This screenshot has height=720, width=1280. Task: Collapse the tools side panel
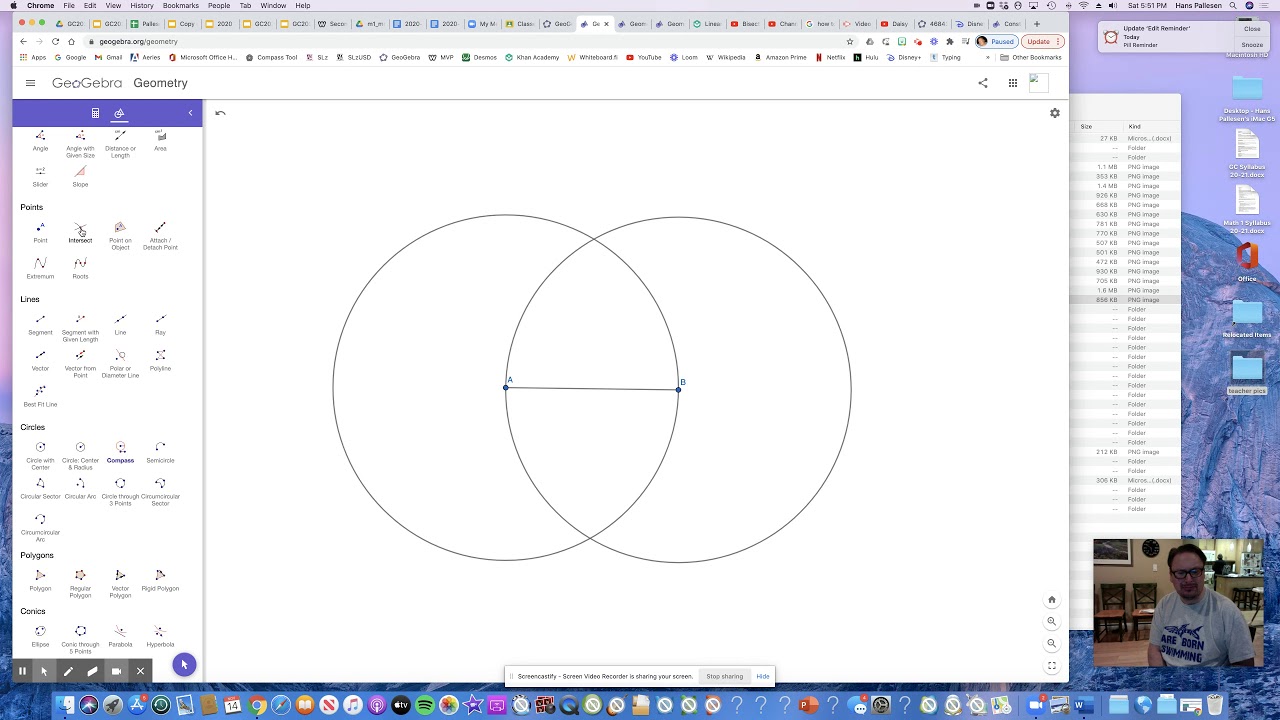click(190, 113)
